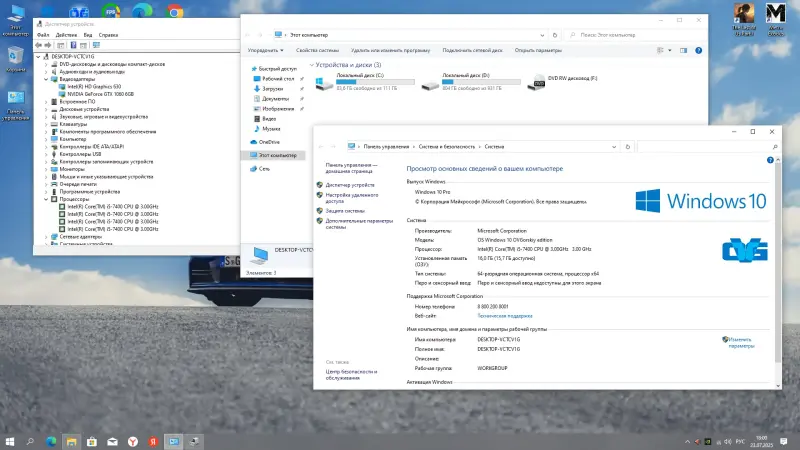The width and height of the screenshot is (800, 450).
Task: Click Диспетчер устройств link in System window
Action: [350, 185]
